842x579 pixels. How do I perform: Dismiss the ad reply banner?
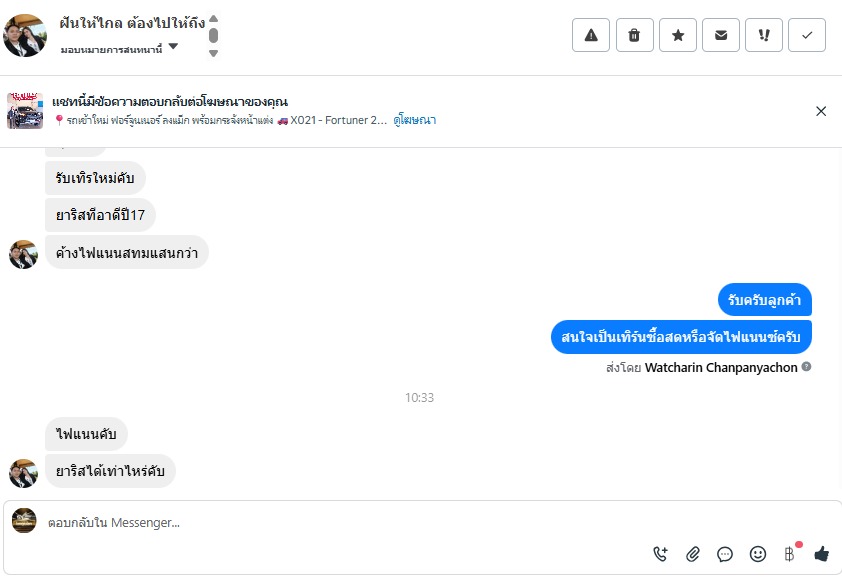(821, 111)
